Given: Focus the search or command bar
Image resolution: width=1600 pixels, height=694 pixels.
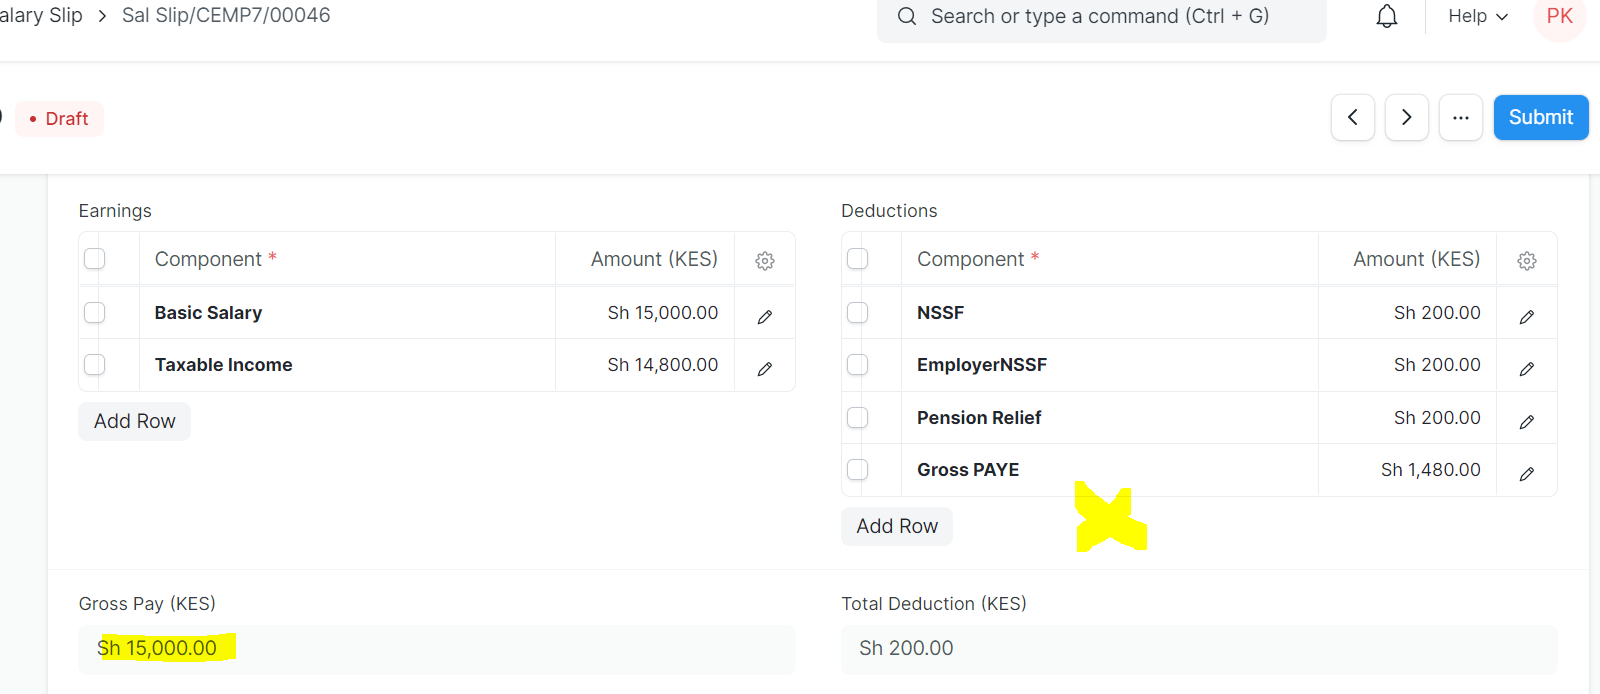Looking at the screenshot, I should point(1100,17).
